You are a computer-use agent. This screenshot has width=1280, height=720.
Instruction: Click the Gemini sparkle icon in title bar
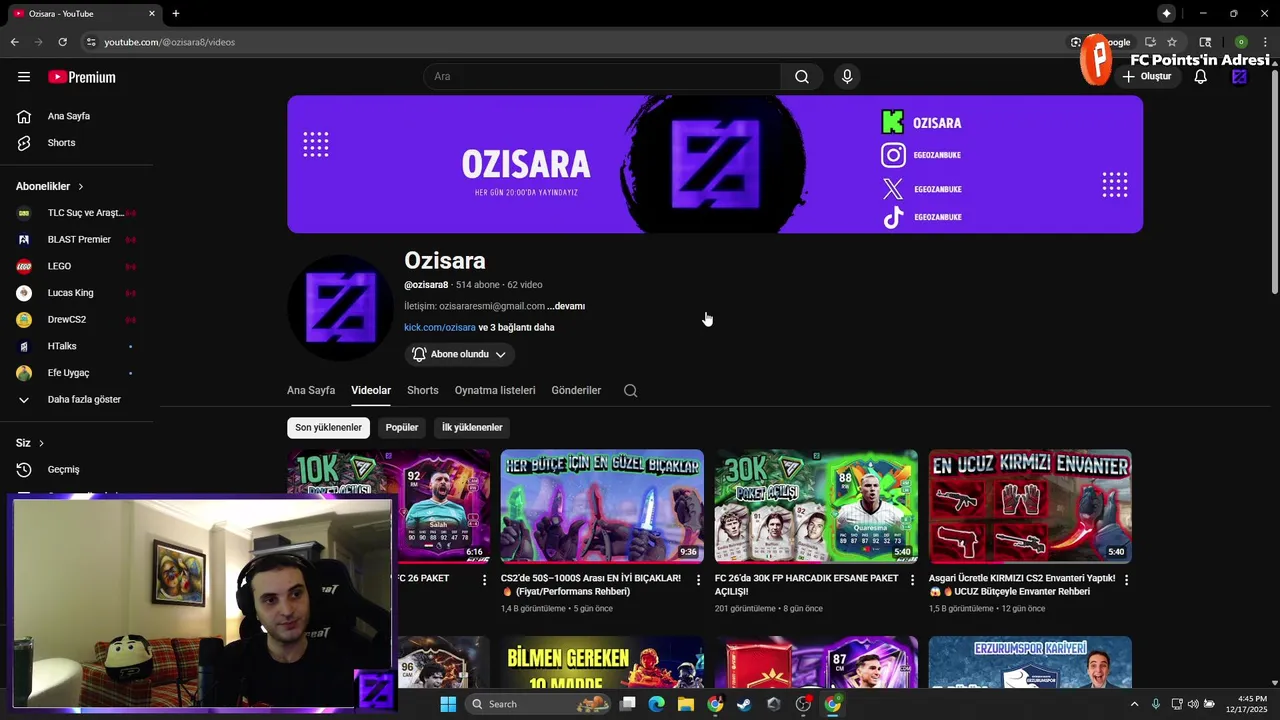[1166, 13]
